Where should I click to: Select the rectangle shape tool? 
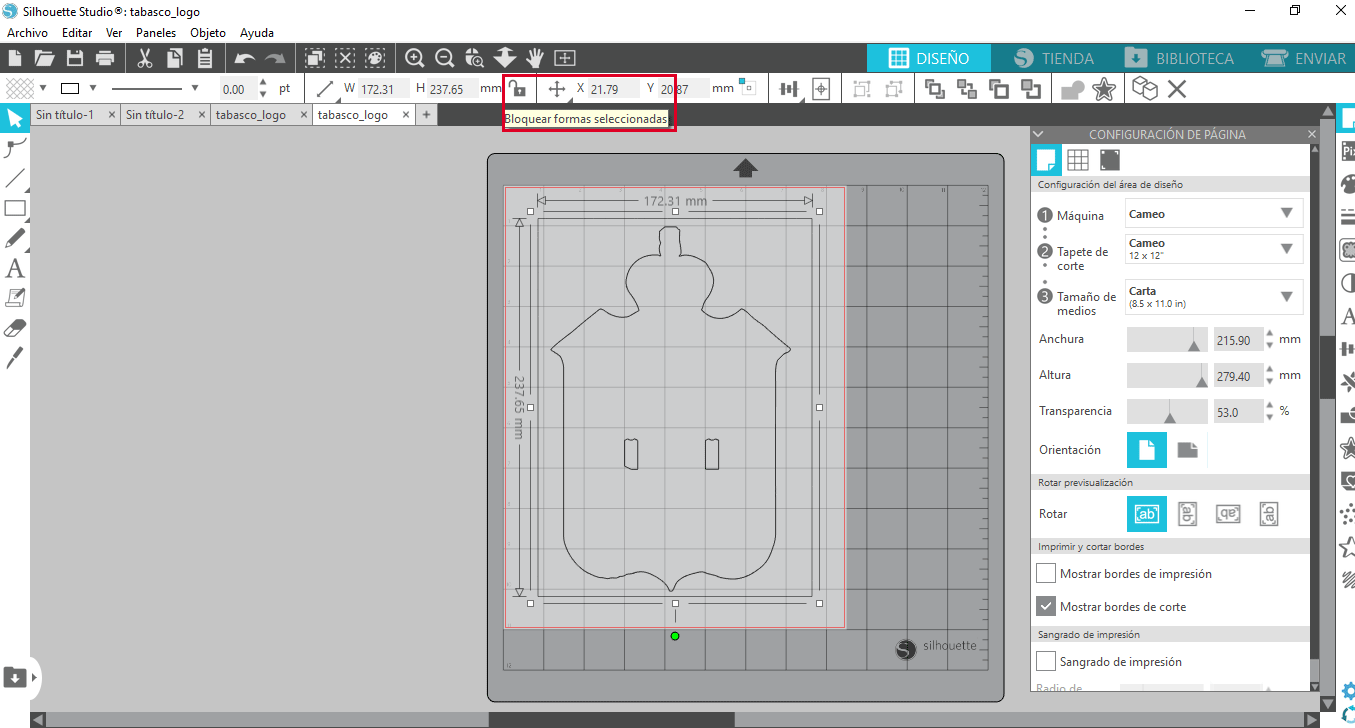15,209
